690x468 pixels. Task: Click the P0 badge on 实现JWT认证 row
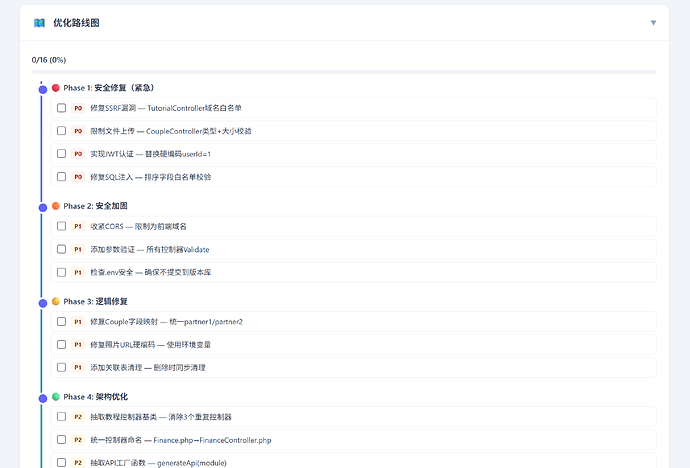(78, 154)
